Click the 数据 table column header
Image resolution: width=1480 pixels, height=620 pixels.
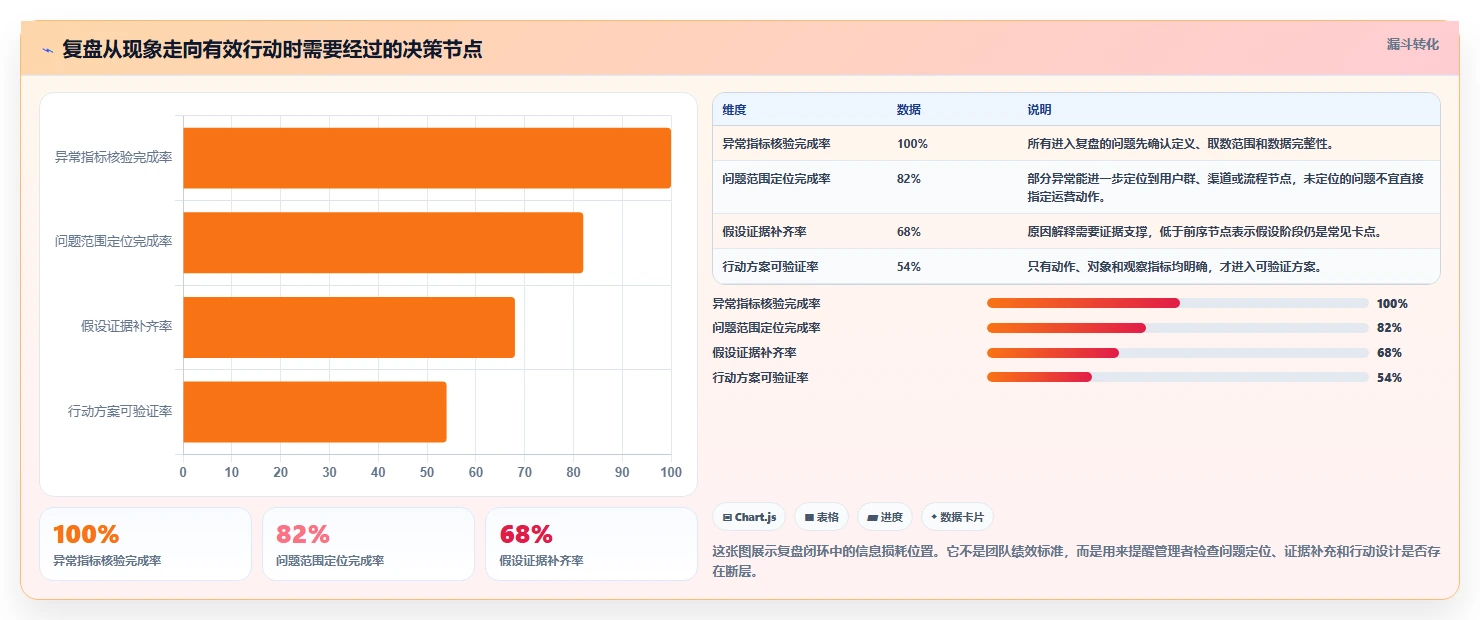point(909,110)
